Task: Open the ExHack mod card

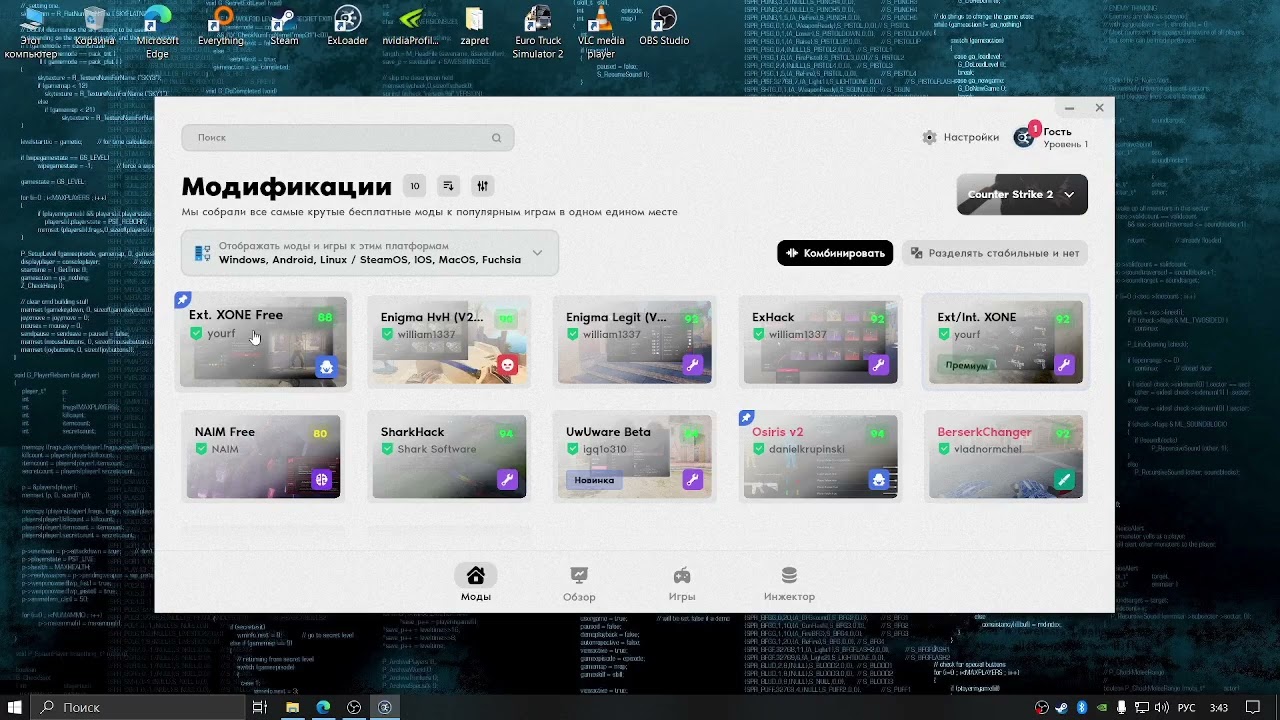Action: tap(820, 342)
